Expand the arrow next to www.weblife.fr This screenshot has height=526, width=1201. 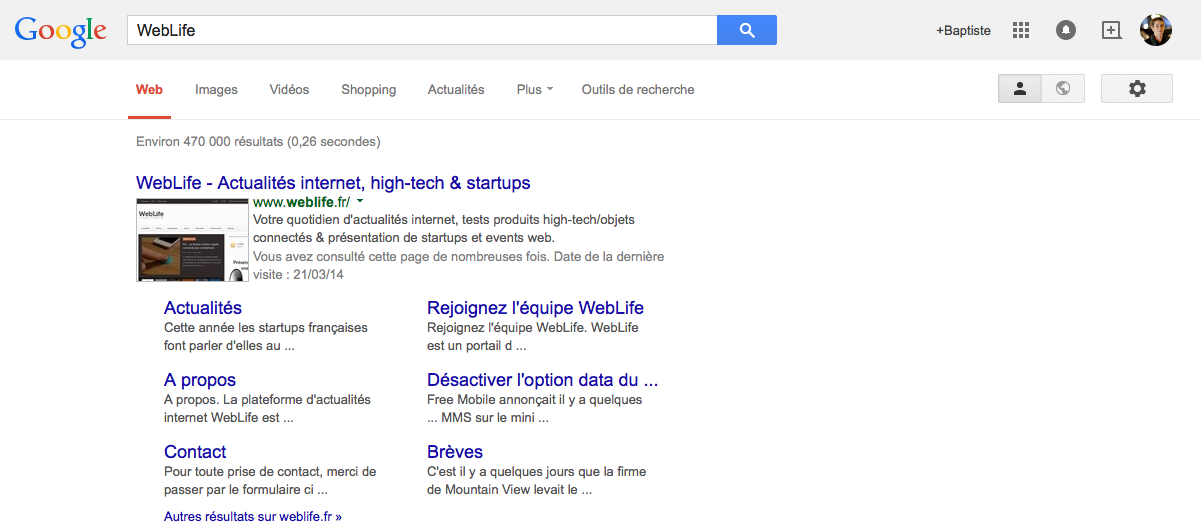360,201
